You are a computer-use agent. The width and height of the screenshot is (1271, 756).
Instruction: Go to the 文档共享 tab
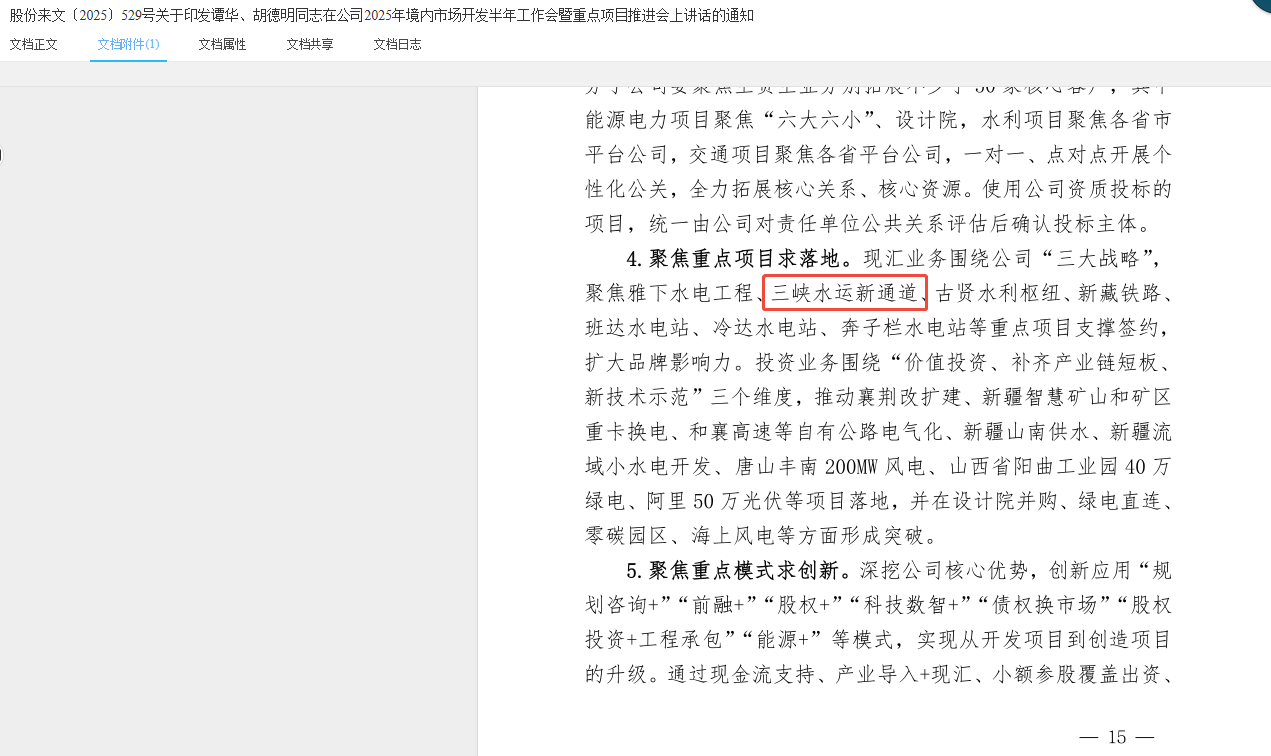[x=310, y=44]
